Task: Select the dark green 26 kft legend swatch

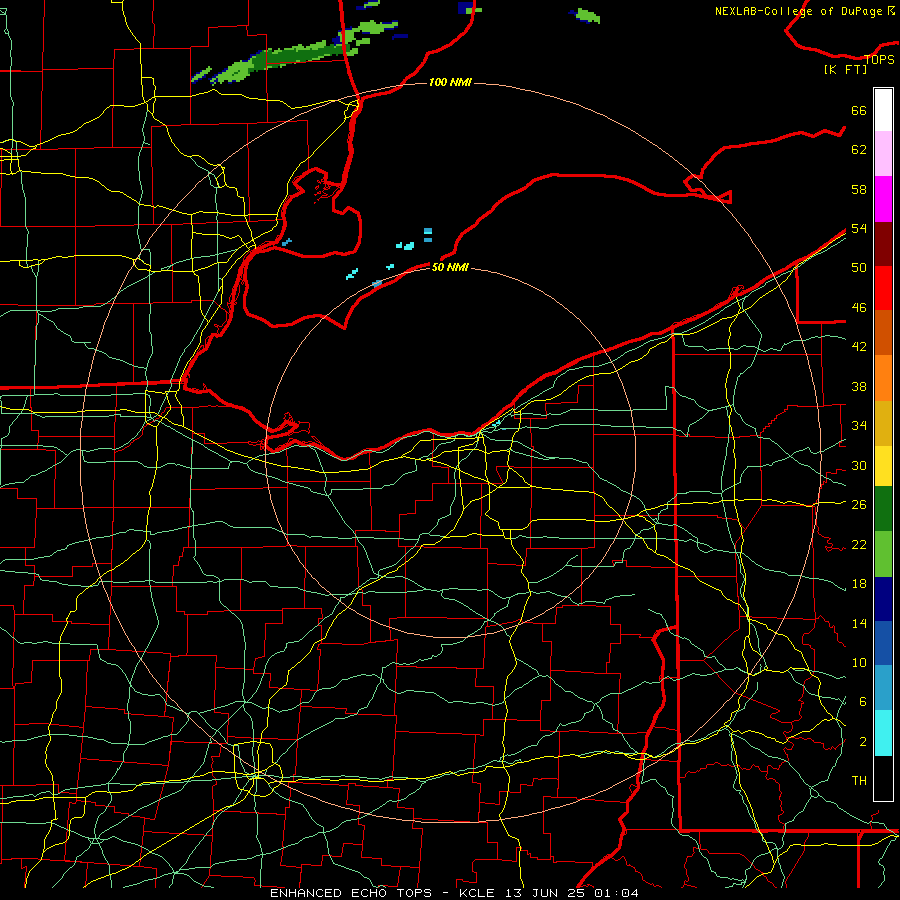Action: tap(883, 509)
